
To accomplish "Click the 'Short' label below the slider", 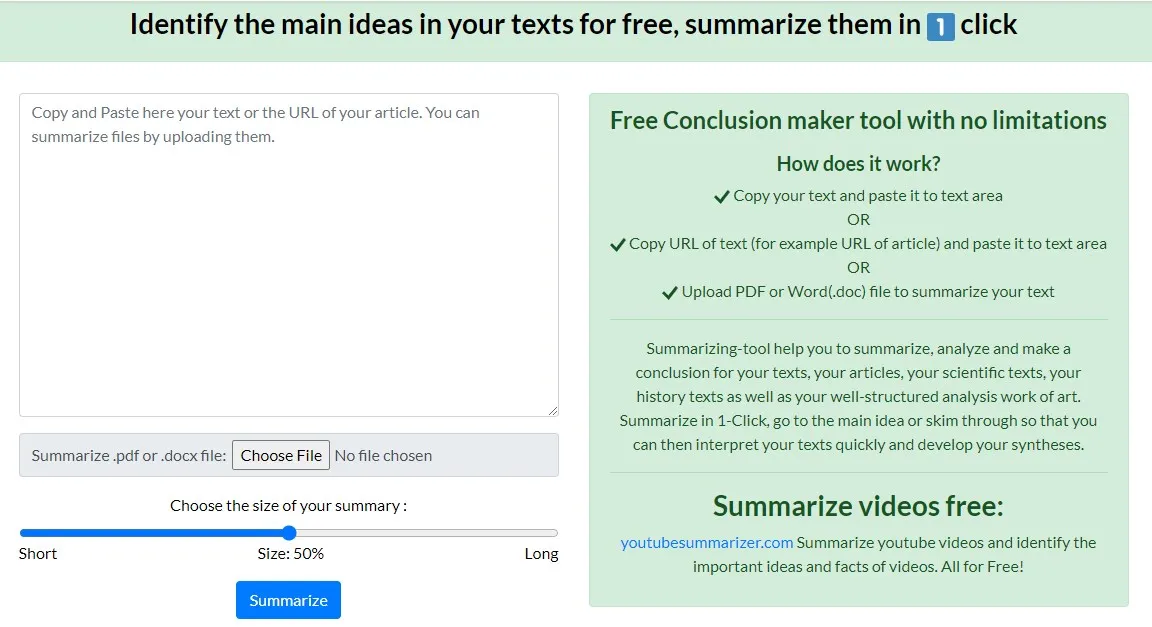I will [37, 553].
